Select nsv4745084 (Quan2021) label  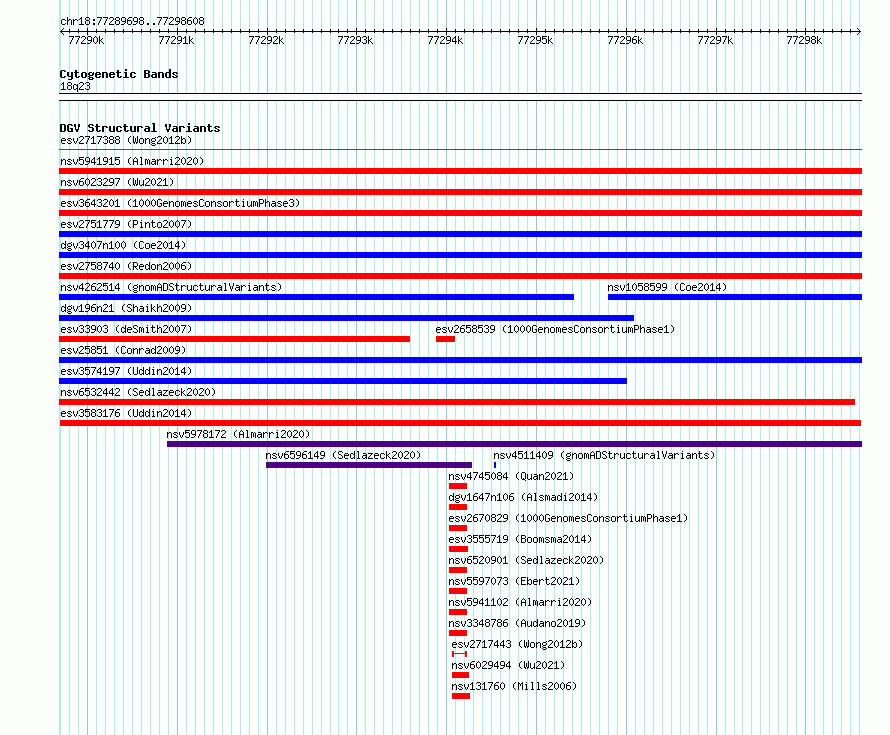[511, 476]
